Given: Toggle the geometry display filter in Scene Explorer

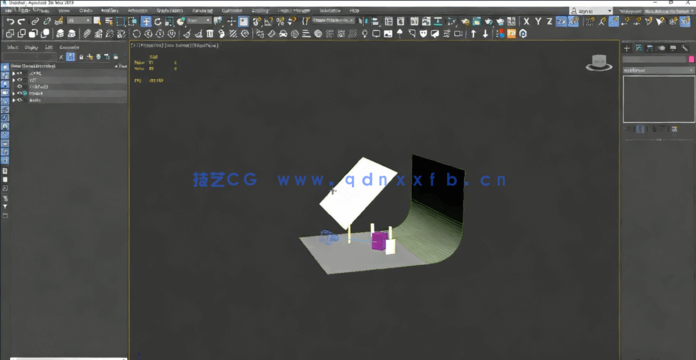Looking at the screenshot, I should click(5, 67).
